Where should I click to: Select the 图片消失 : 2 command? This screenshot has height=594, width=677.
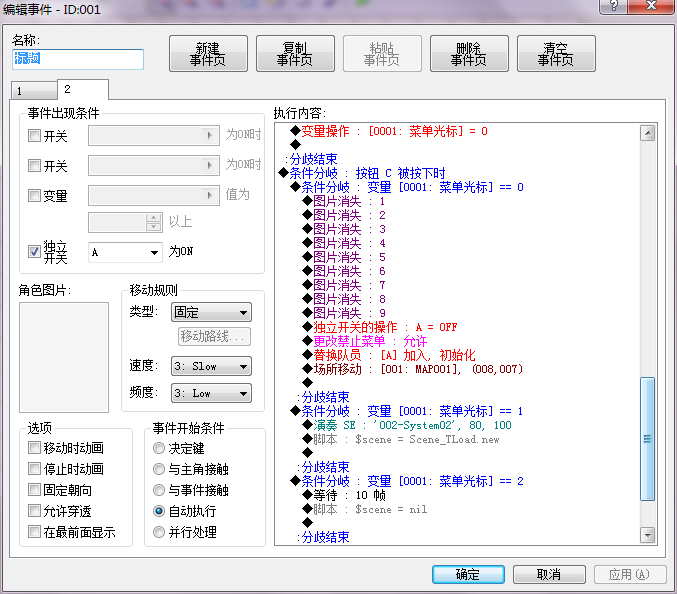(x=344, y=215)
